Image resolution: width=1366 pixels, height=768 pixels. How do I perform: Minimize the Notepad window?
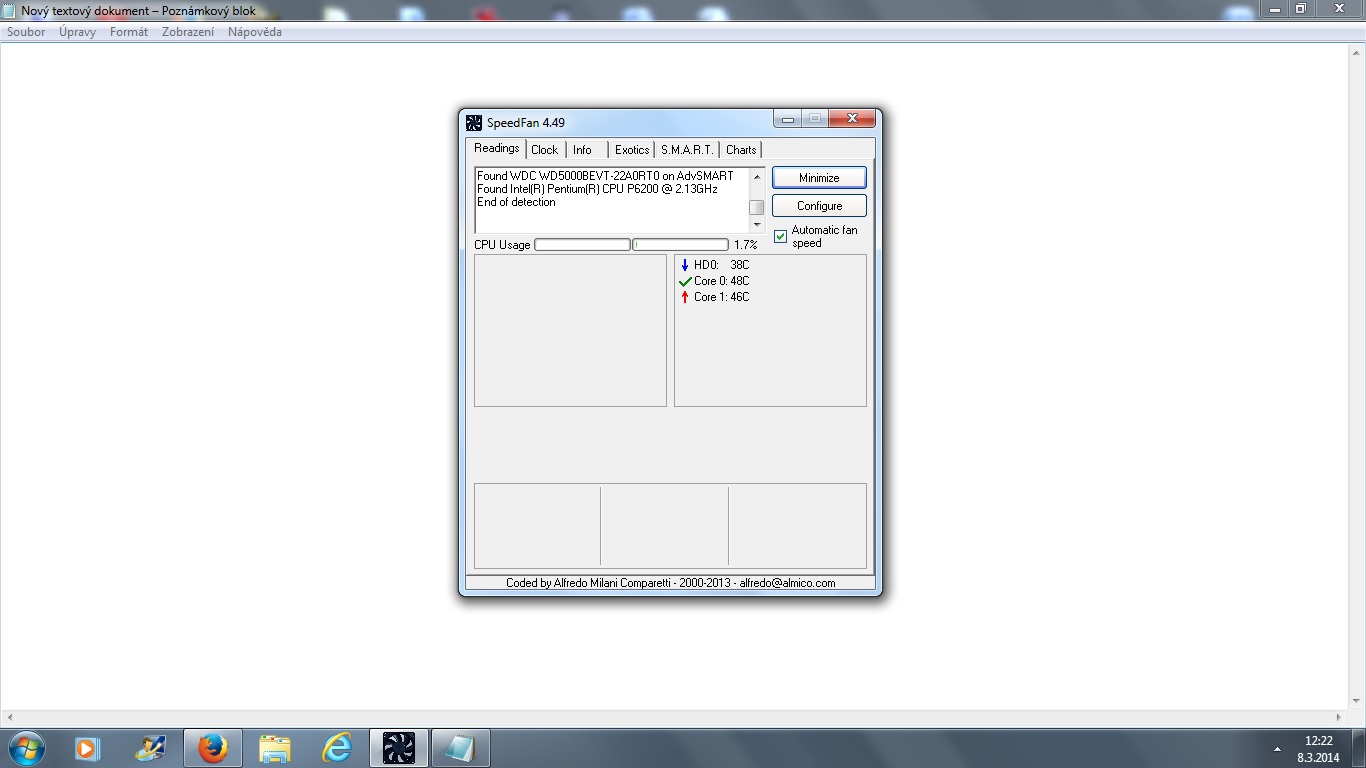click(1274, 8)
